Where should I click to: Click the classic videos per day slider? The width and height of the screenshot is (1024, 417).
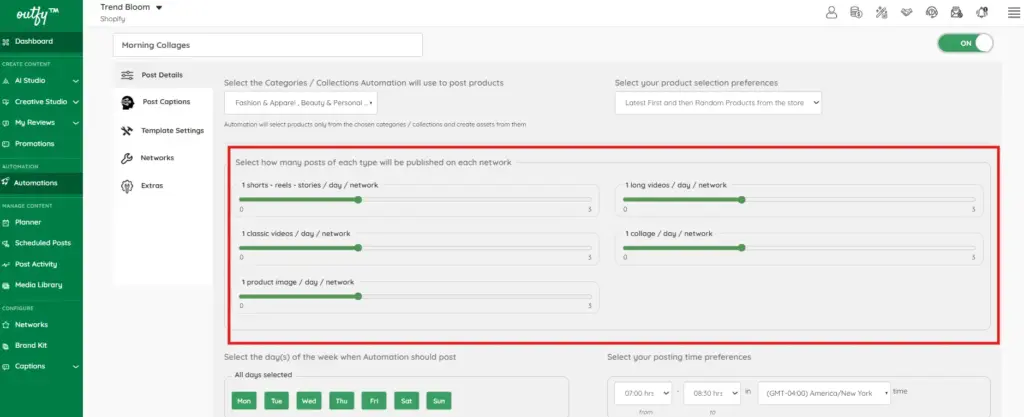pos(415,248)
